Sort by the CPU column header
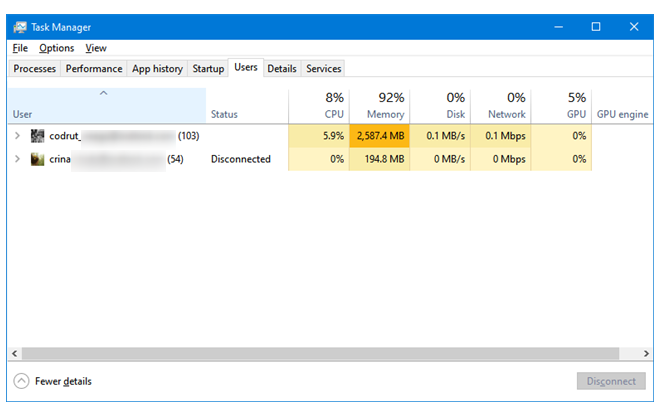Viewport: 666px width, 412px height. click(319, 106)
